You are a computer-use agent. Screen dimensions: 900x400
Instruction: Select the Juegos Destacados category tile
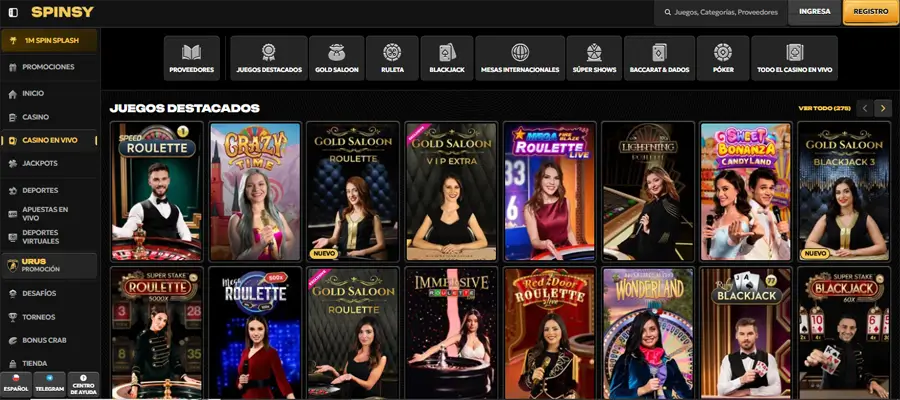click(269, 59)
